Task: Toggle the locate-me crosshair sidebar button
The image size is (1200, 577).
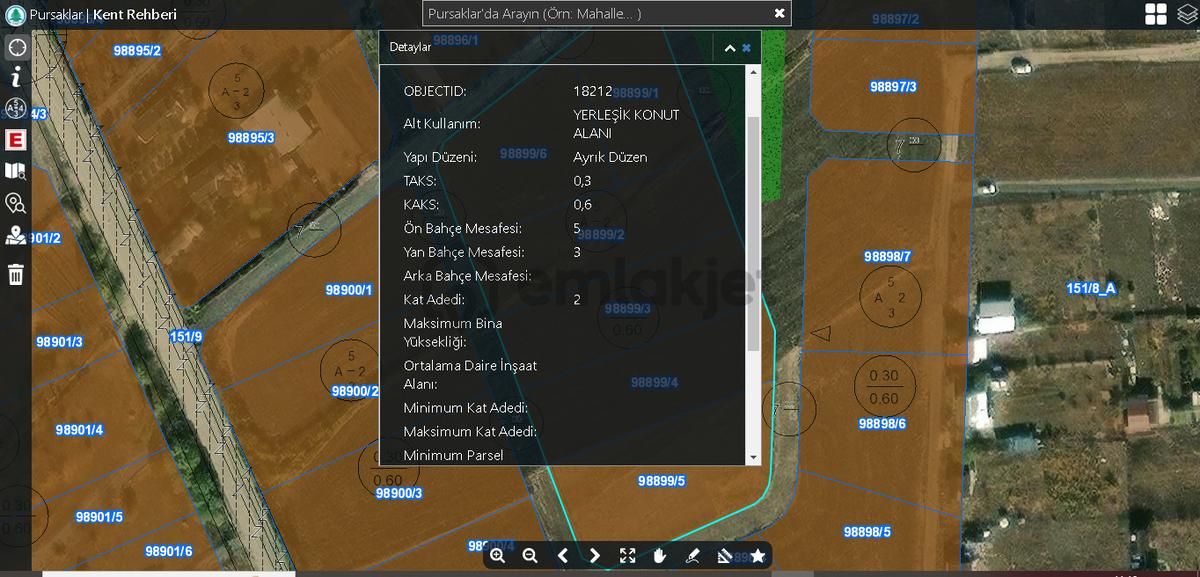Action: (x=16, y=47)
